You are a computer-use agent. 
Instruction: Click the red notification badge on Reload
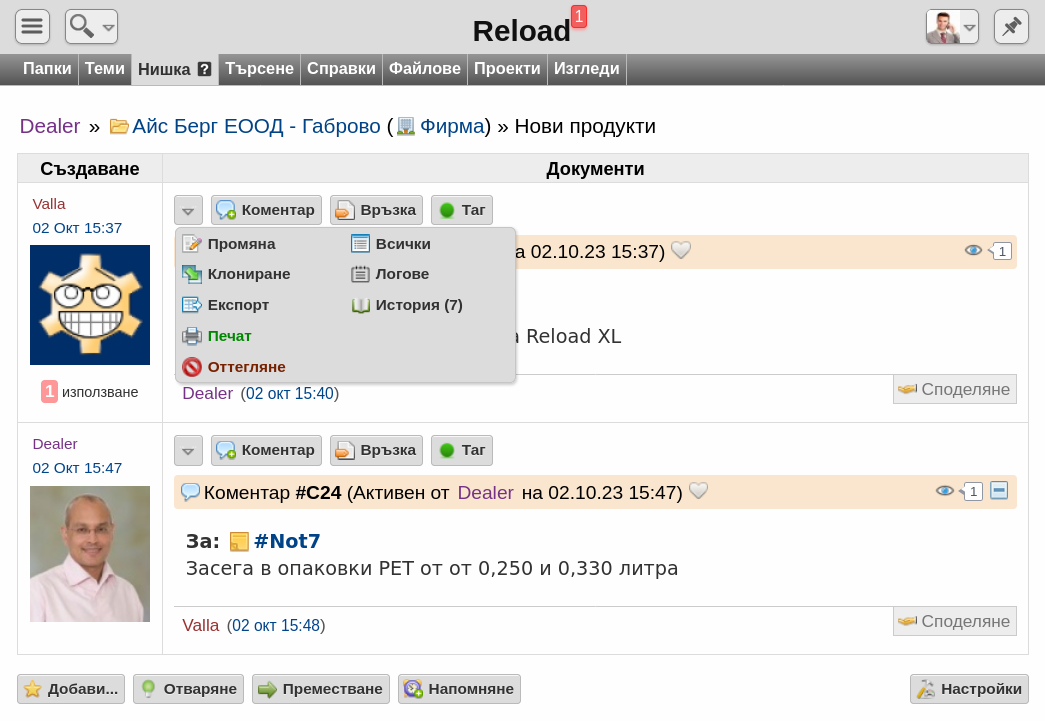coord(578,16)
